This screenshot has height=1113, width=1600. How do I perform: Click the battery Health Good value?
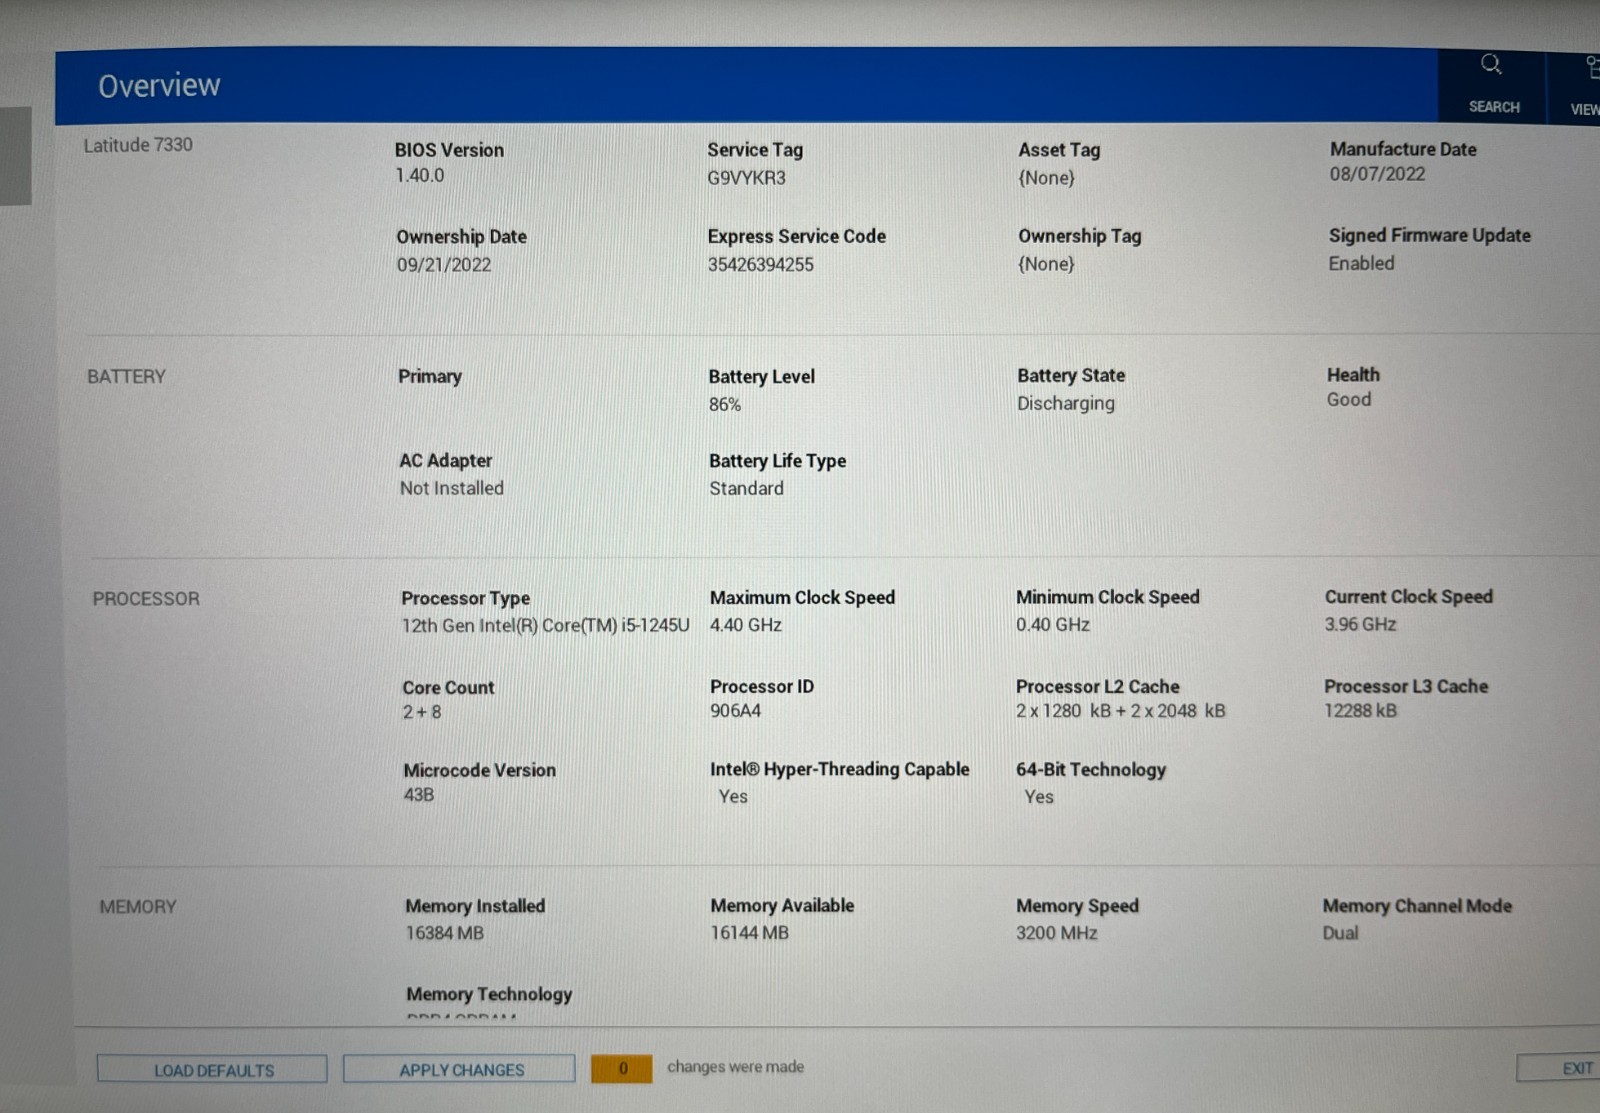pyautogui.click(x=1348, y=399)
